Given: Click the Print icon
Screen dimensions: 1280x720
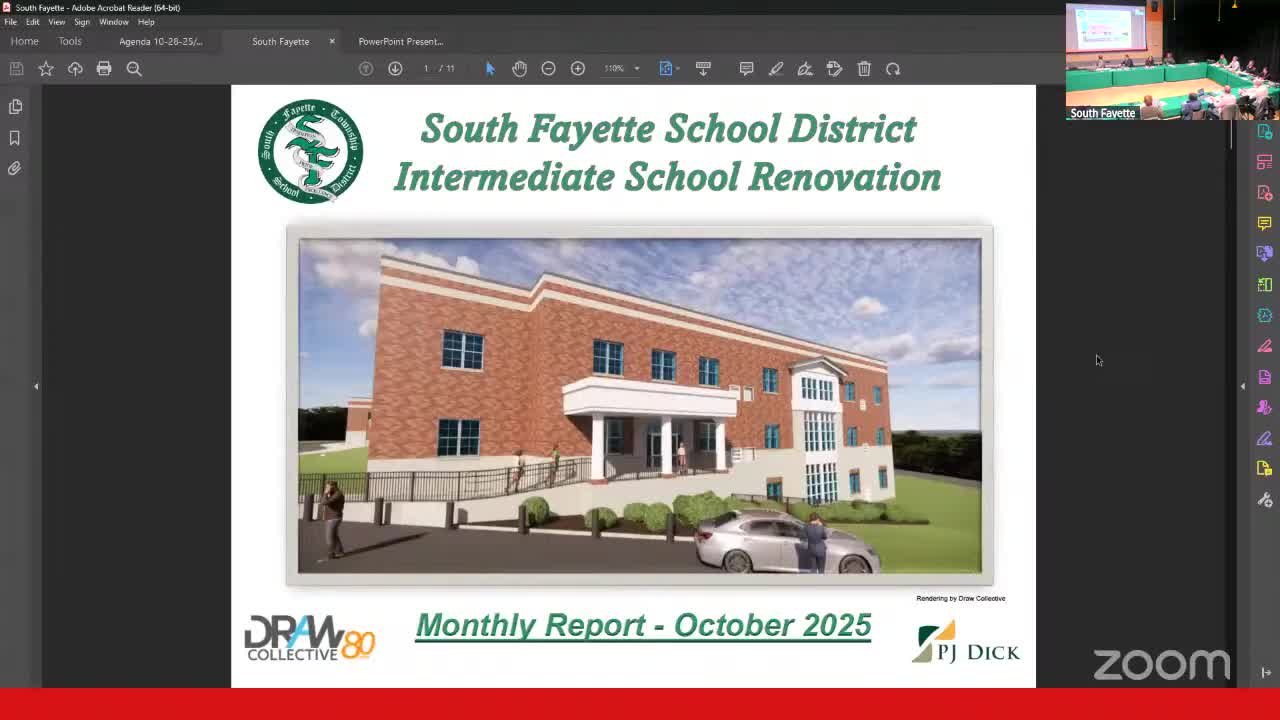Looking at the screenshot, I should 104,68.
